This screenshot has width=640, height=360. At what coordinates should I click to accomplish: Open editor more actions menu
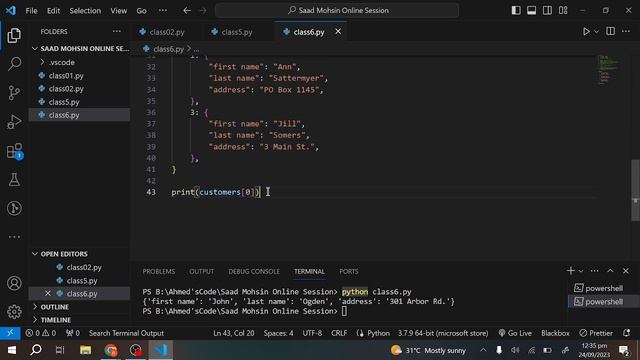pos(626,31)
